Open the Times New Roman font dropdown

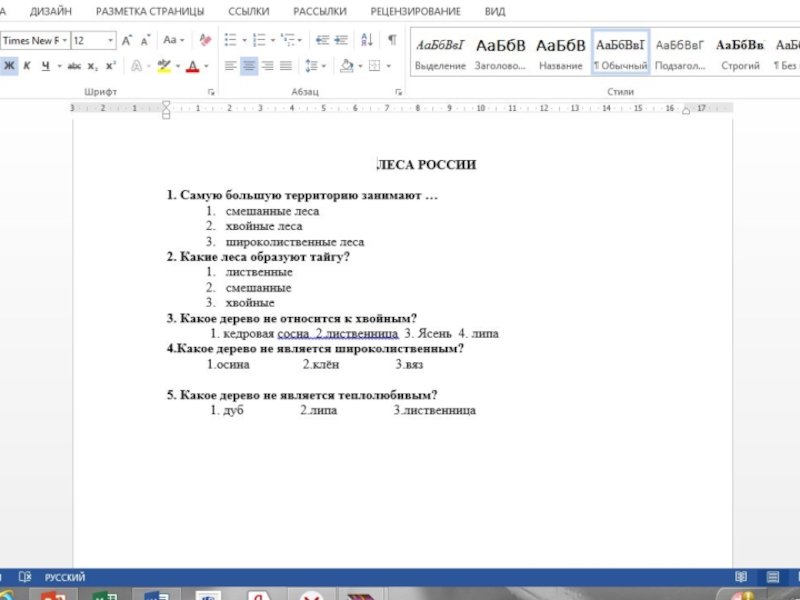coord(65,40)
